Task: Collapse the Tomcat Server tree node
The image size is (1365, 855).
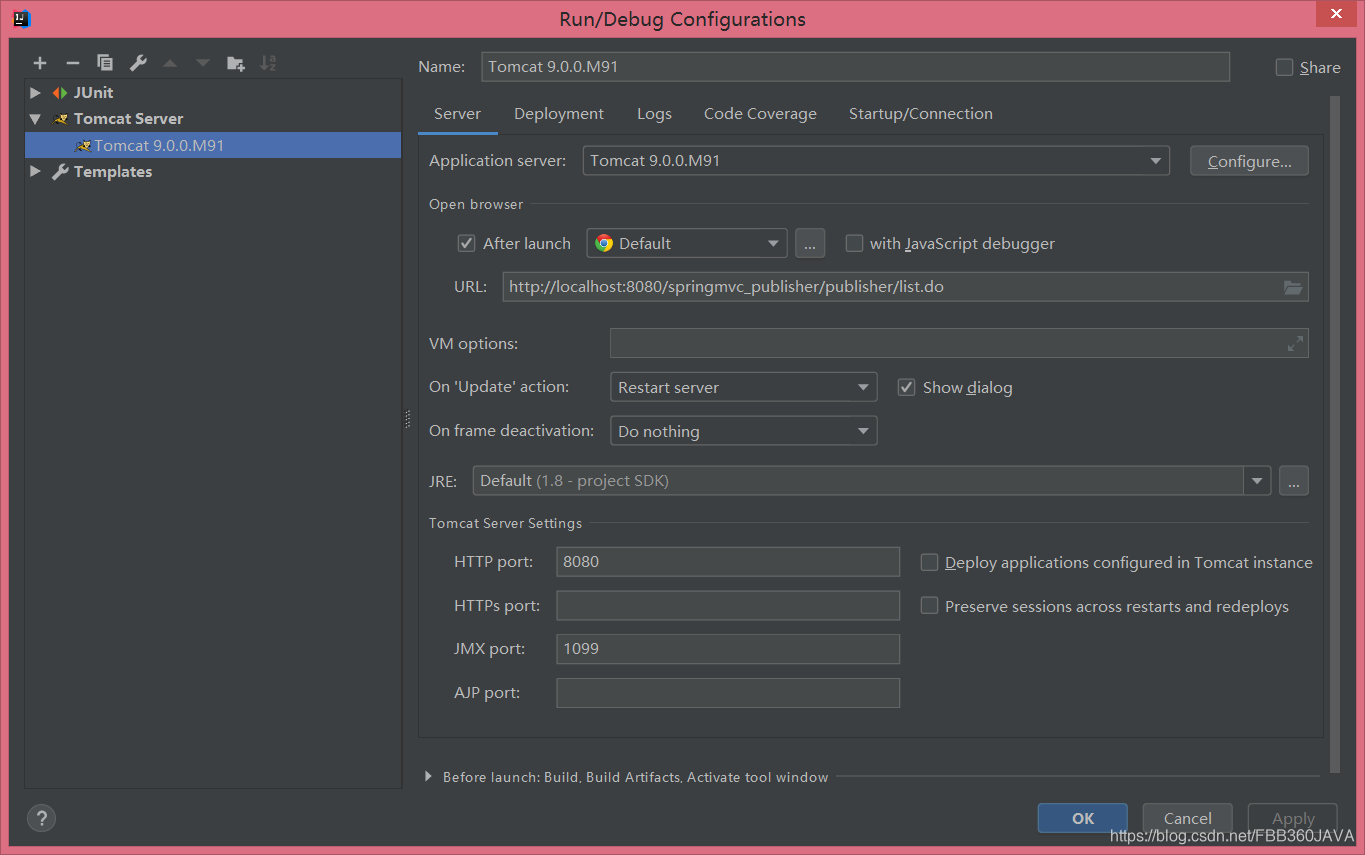Action: [36, 118]
